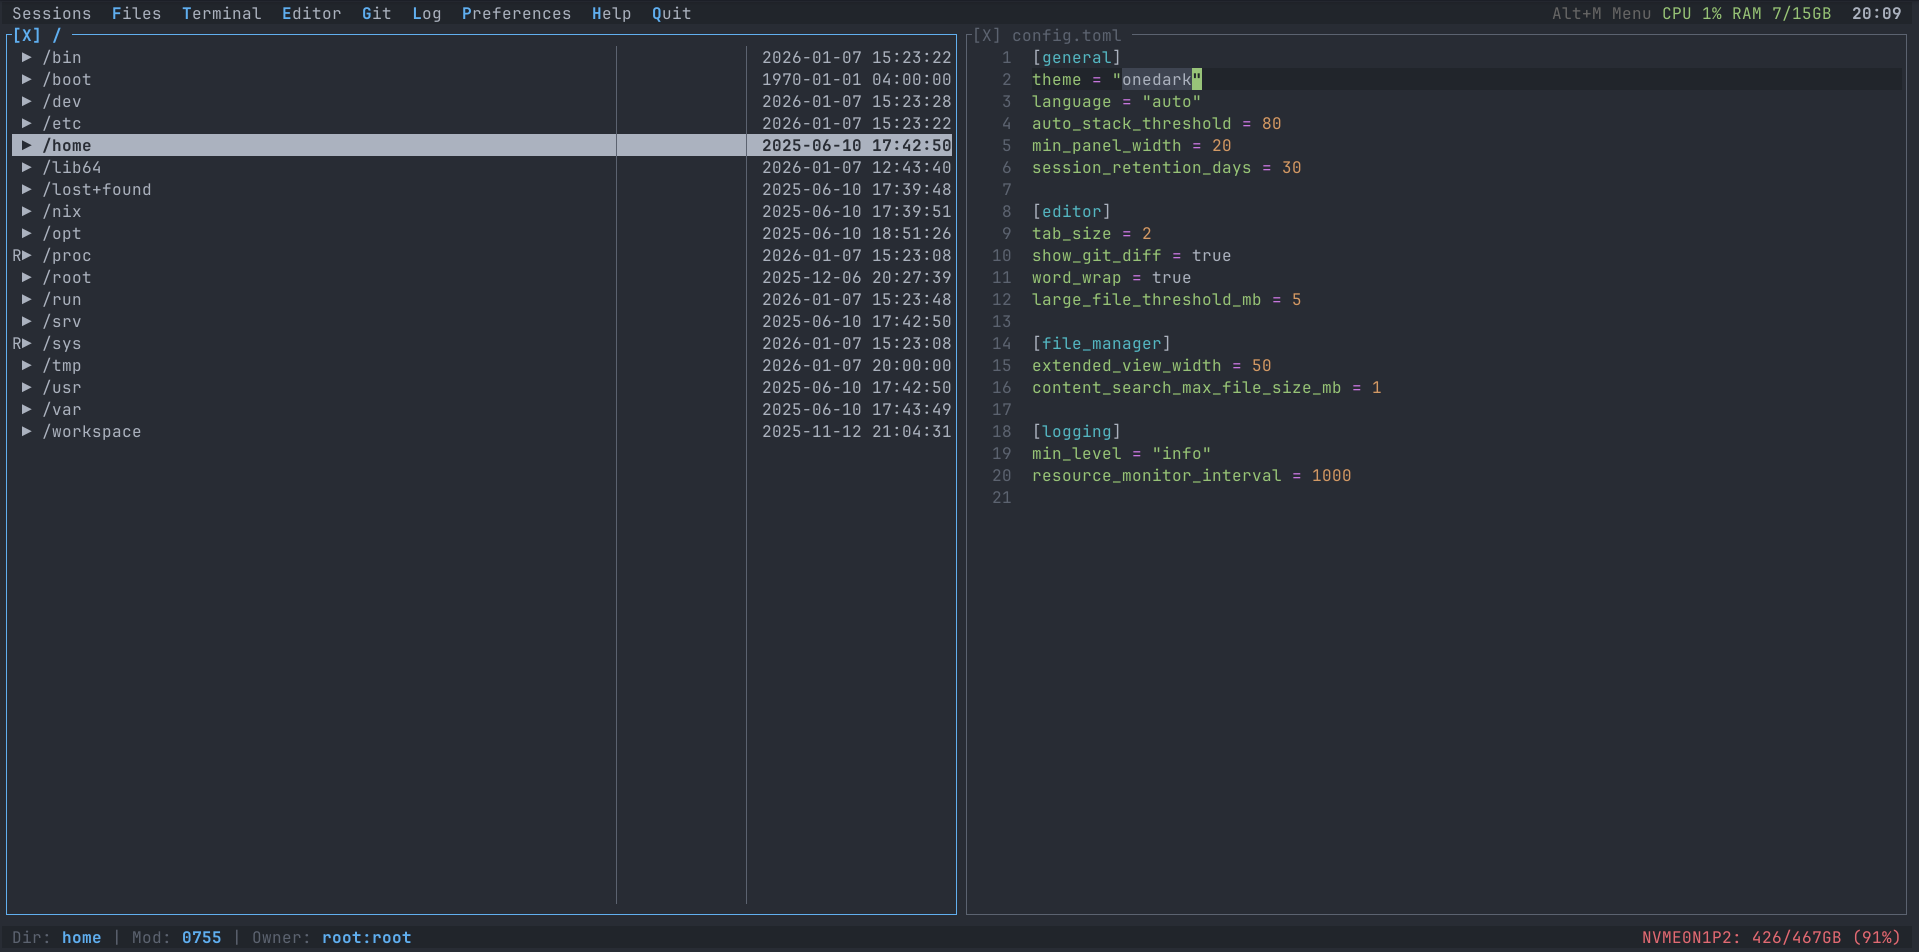Image resolution: width=1919 pixels, height=952 pixels.
Task: Click the onedark theme value in the editor
Action: 1157,79
